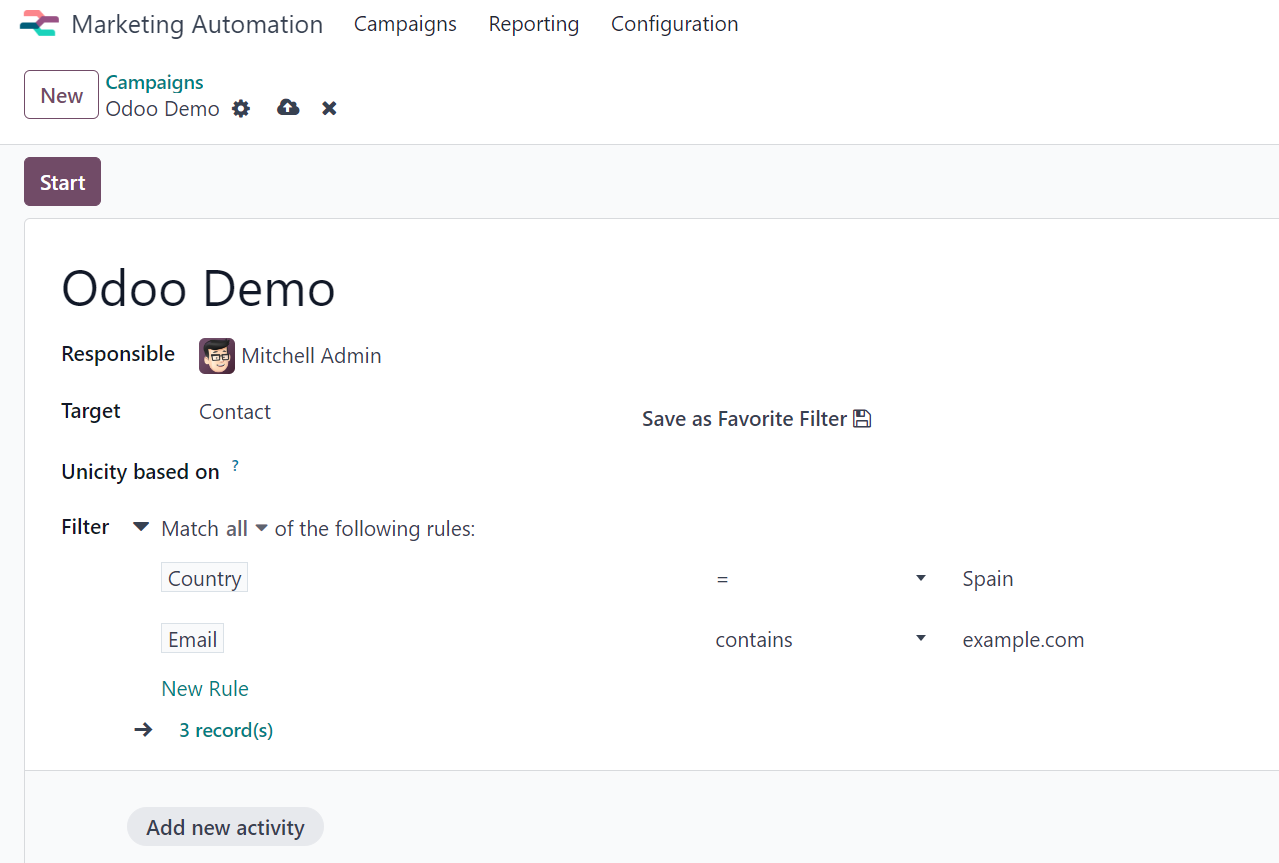Open the Reporting menu
This screenshot has width=1279, height=863.
click(x=534, y=24)
